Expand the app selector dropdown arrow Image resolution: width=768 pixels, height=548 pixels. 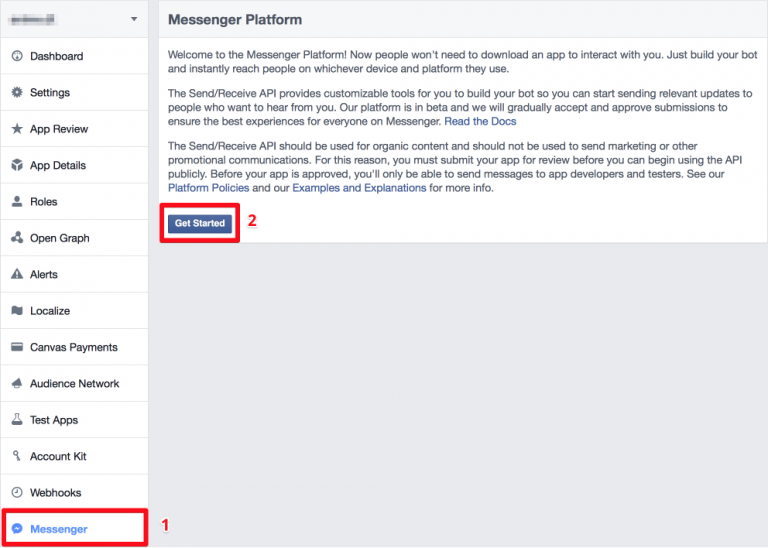[134, 19]
